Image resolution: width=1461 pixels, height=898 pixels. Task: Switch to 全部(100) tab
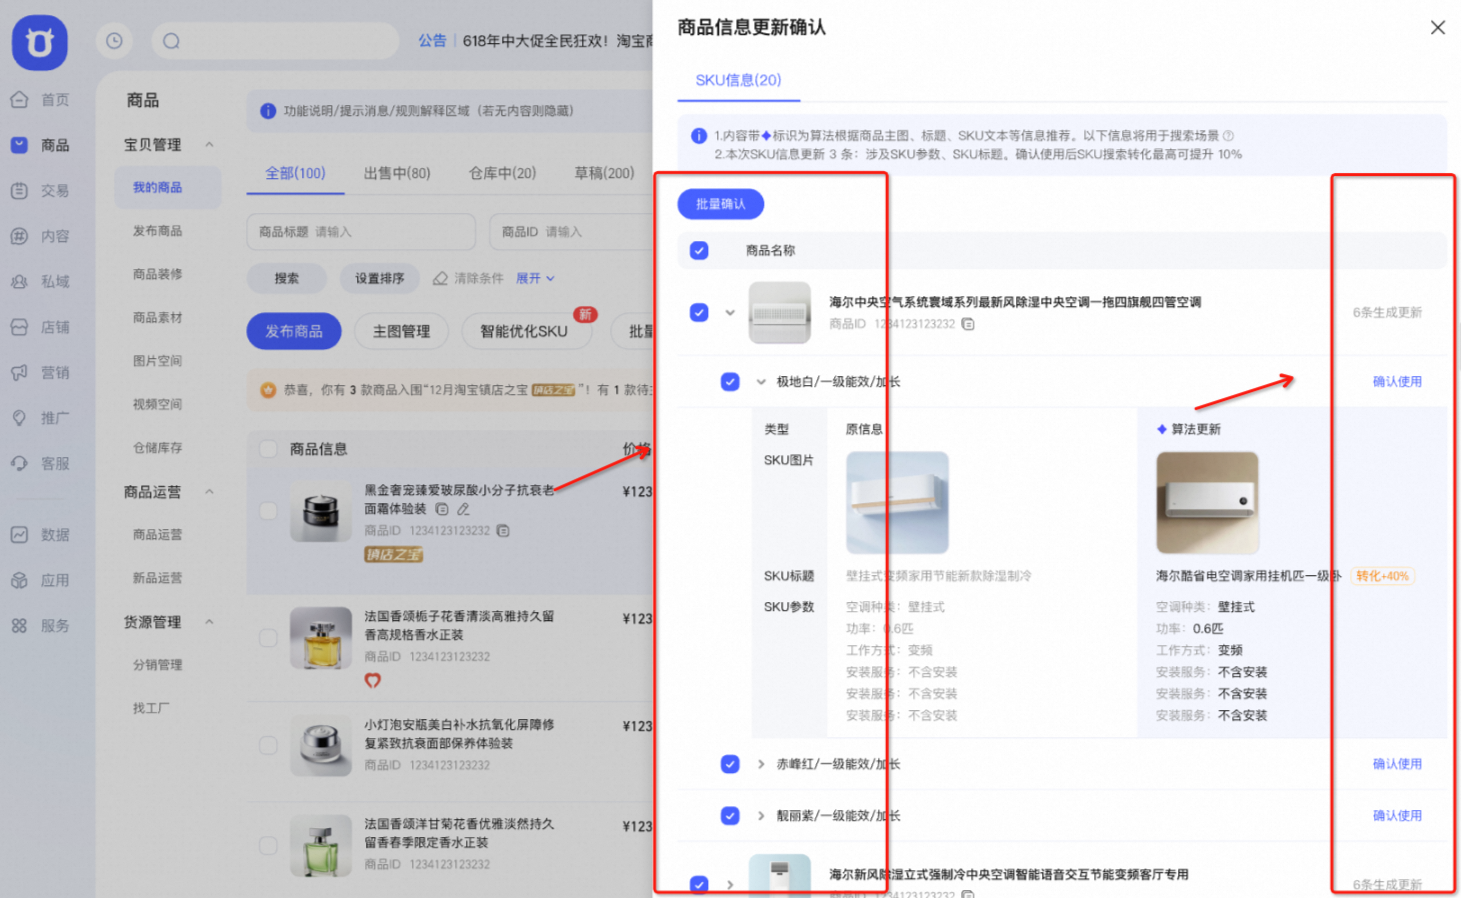tap(295, 173)
